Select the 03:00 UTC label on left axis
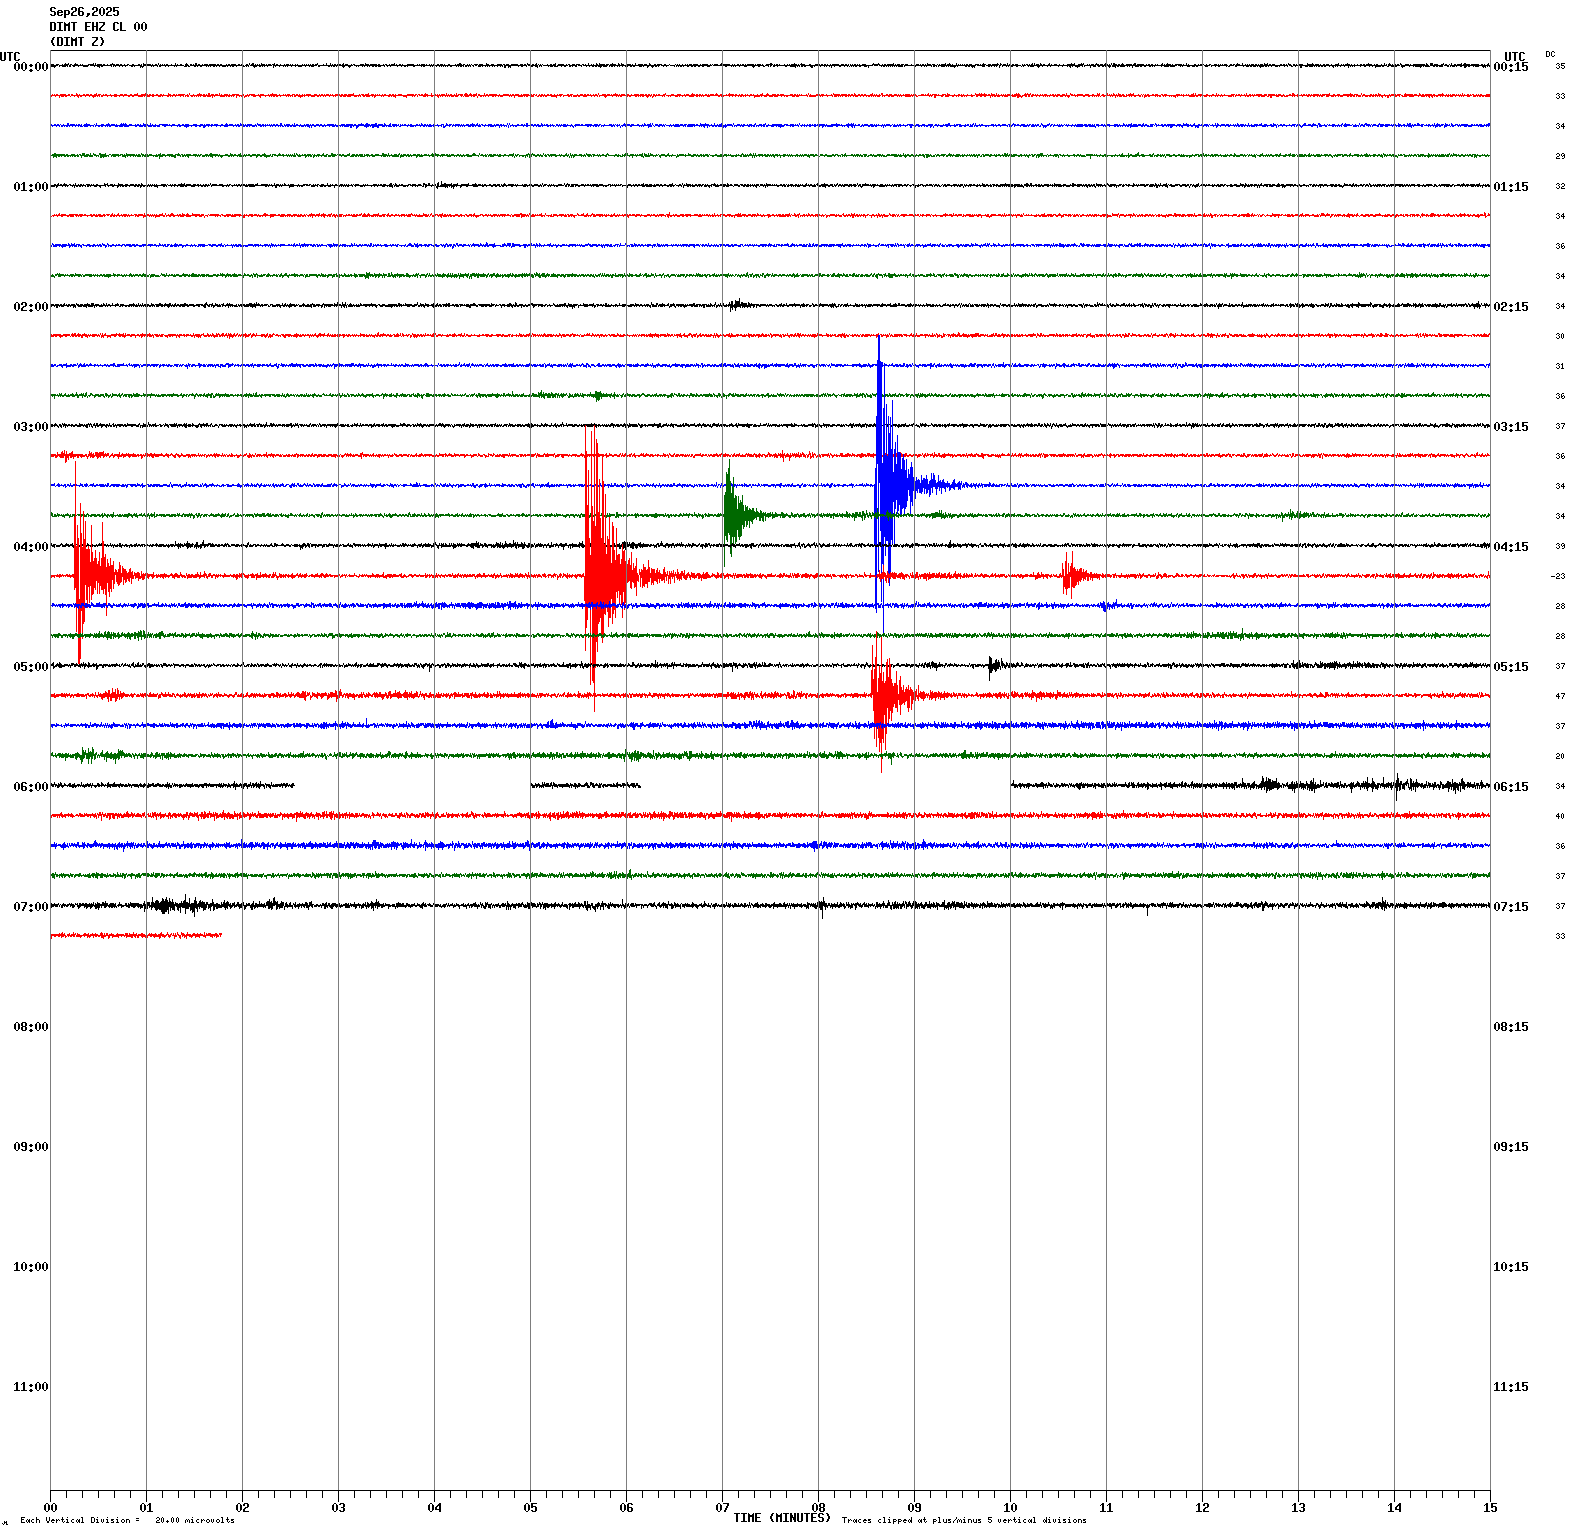1570x1534 pixels. pos(30,427)
